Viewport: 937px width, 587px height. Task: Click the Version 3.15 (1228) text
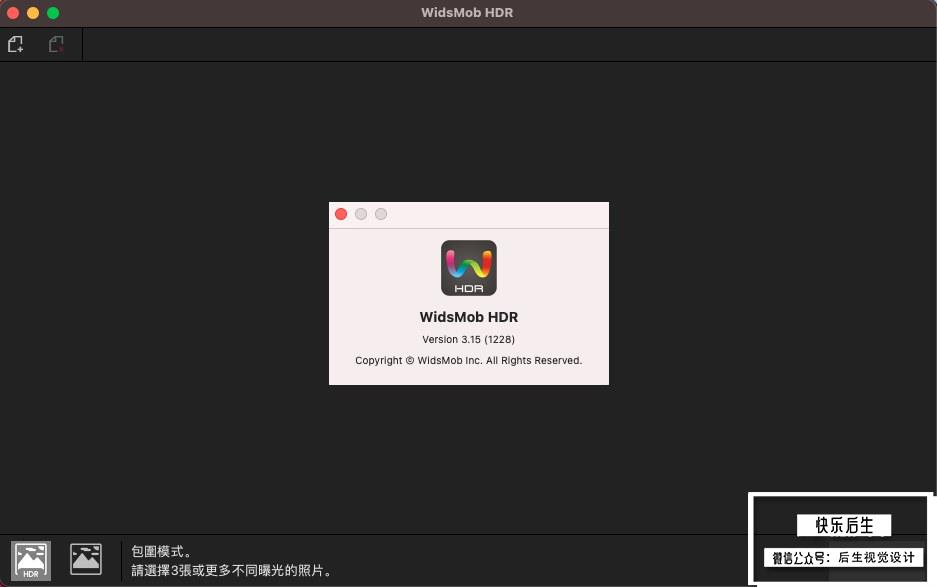468,340
